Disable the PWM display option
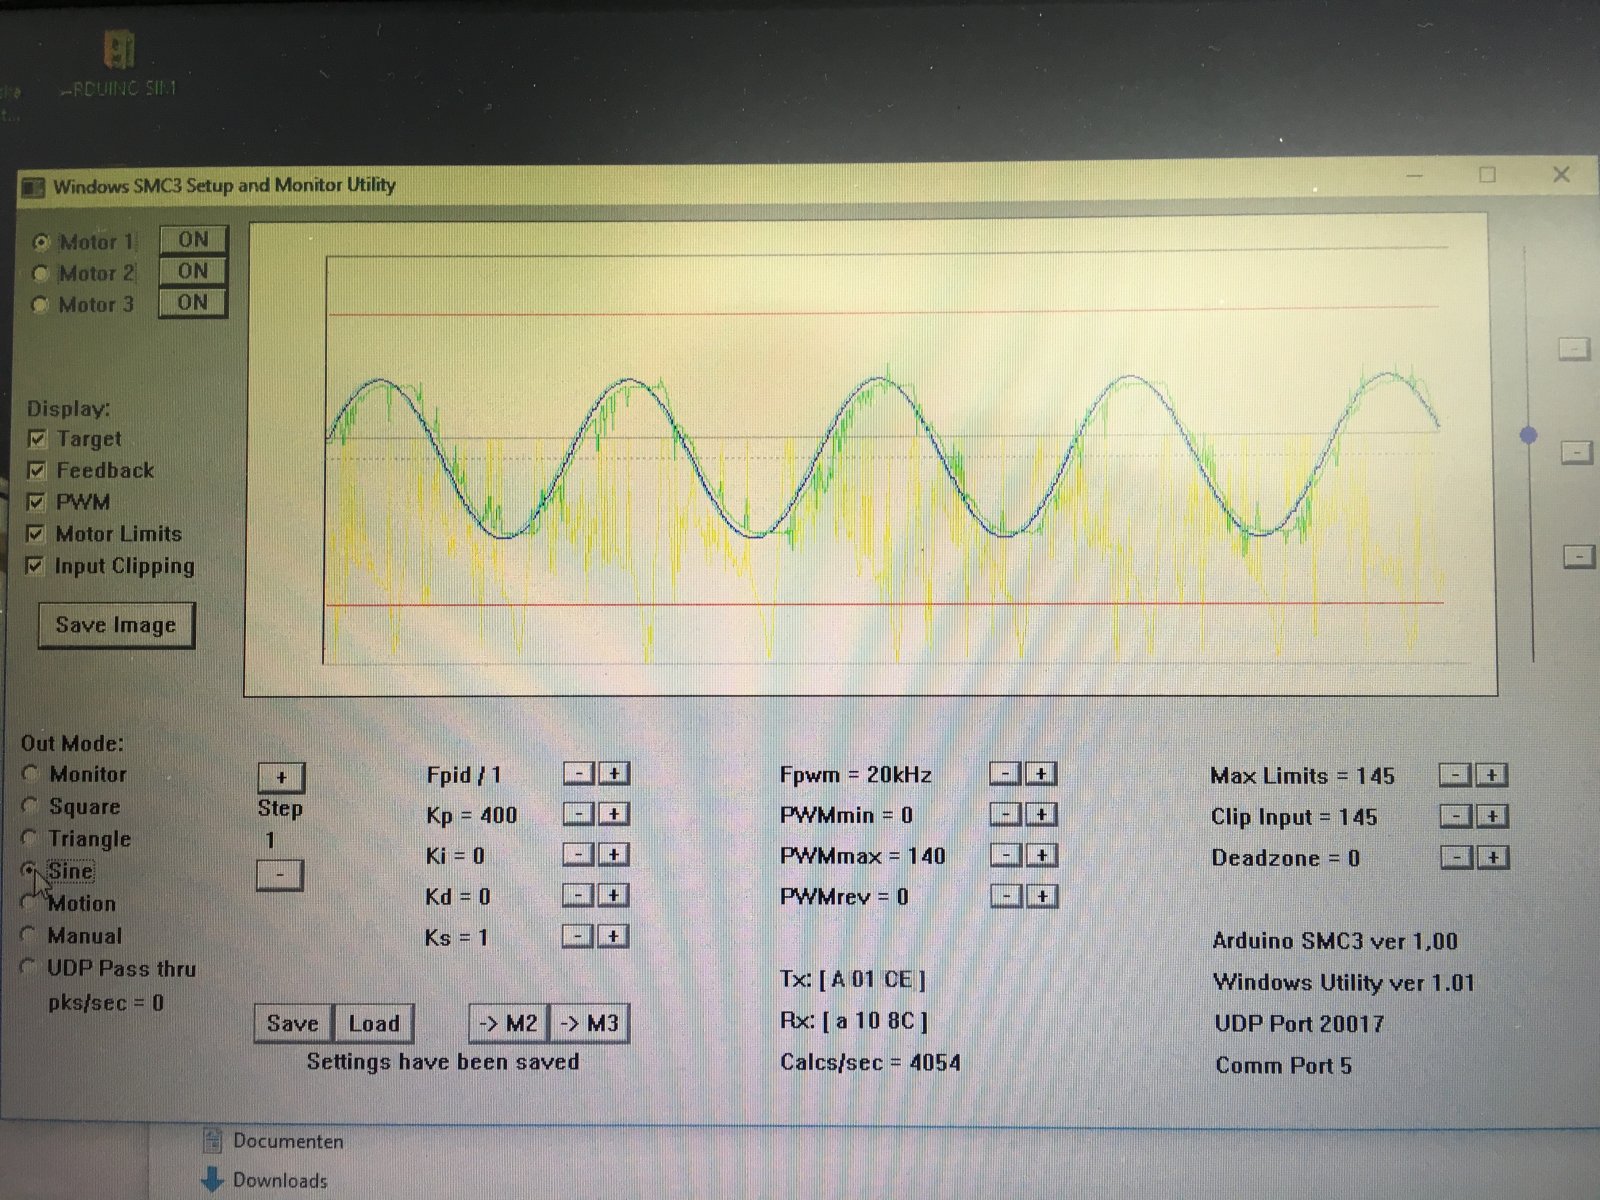1600x1200 pixels. tap(38, 502)
